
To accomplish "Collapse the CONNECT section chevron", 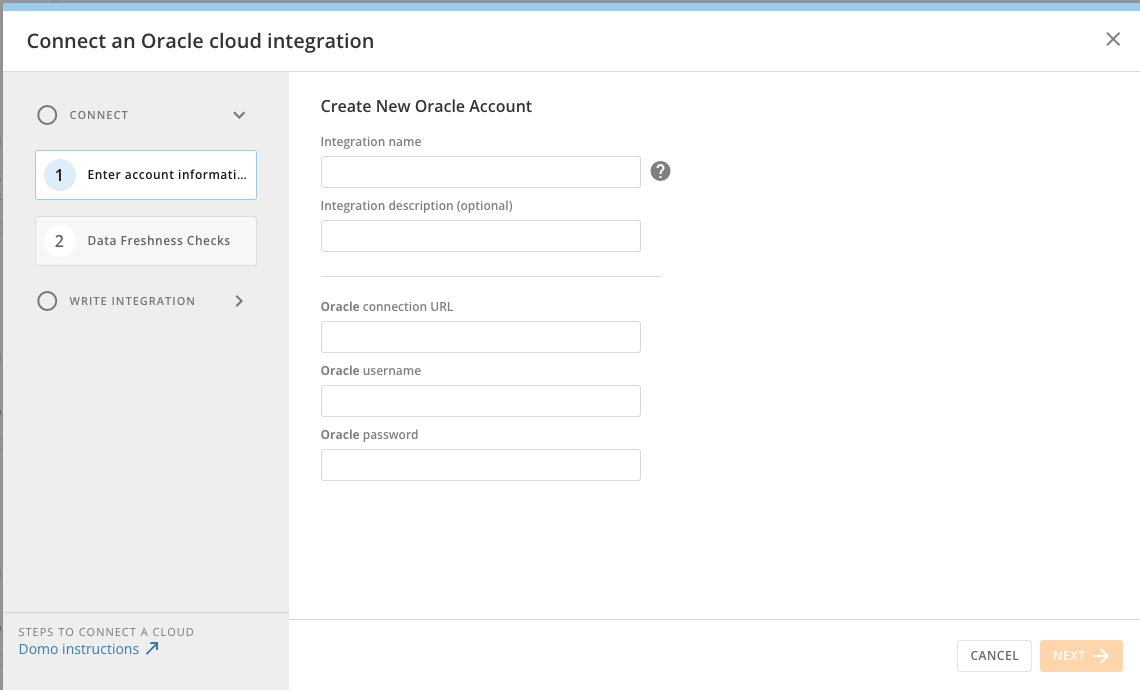I will [x=239, y=115].
